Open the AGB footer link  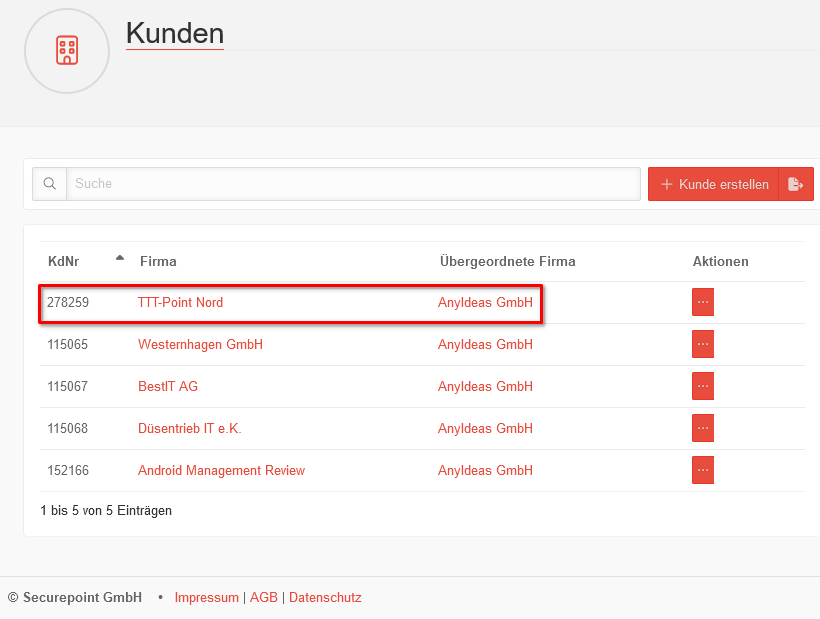point(263,598)
